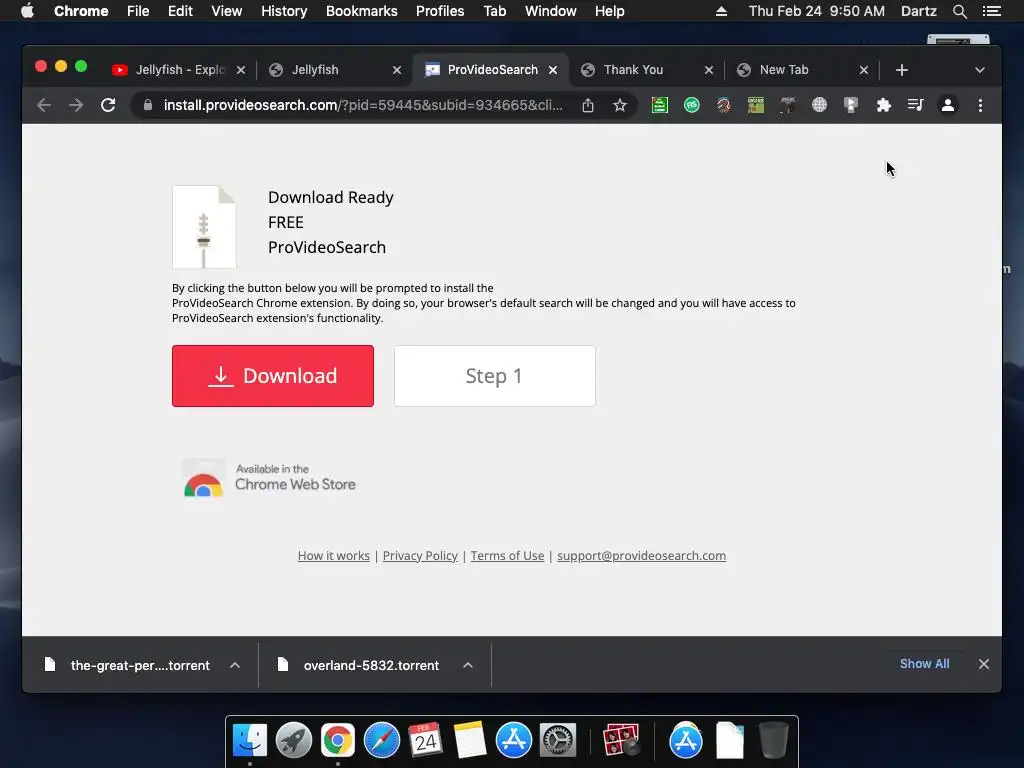Click the lock icon in address bar

pos(148,105)
